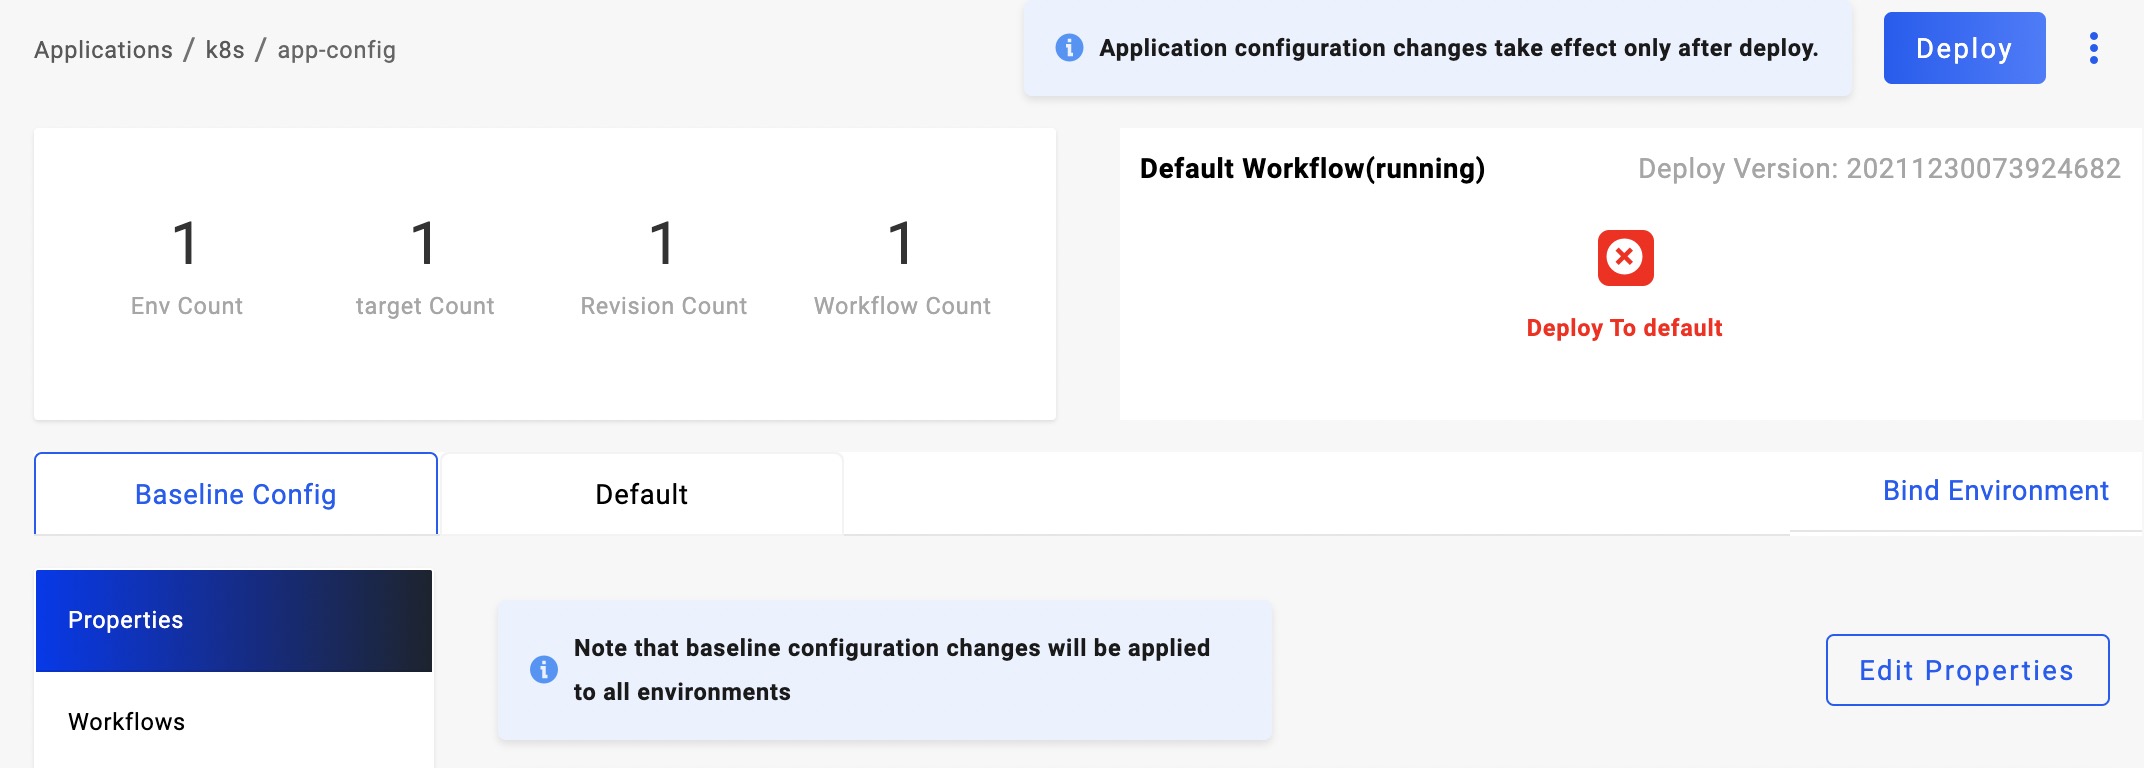Click the info icon in baseline note
Screen dimensions: 2144x768
(x=543, y=669)
